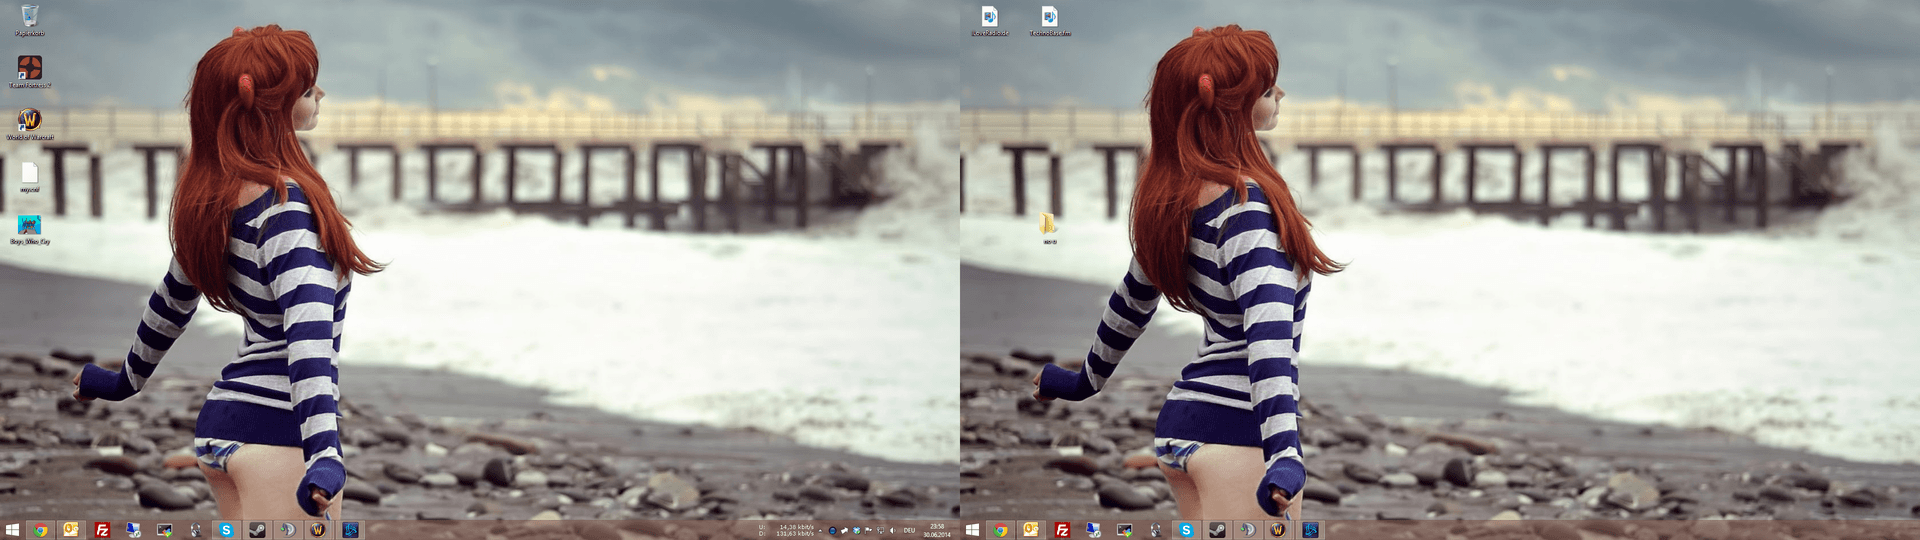
Task: Click the Start button on the left taskbar
Action: tap(12, 530)
